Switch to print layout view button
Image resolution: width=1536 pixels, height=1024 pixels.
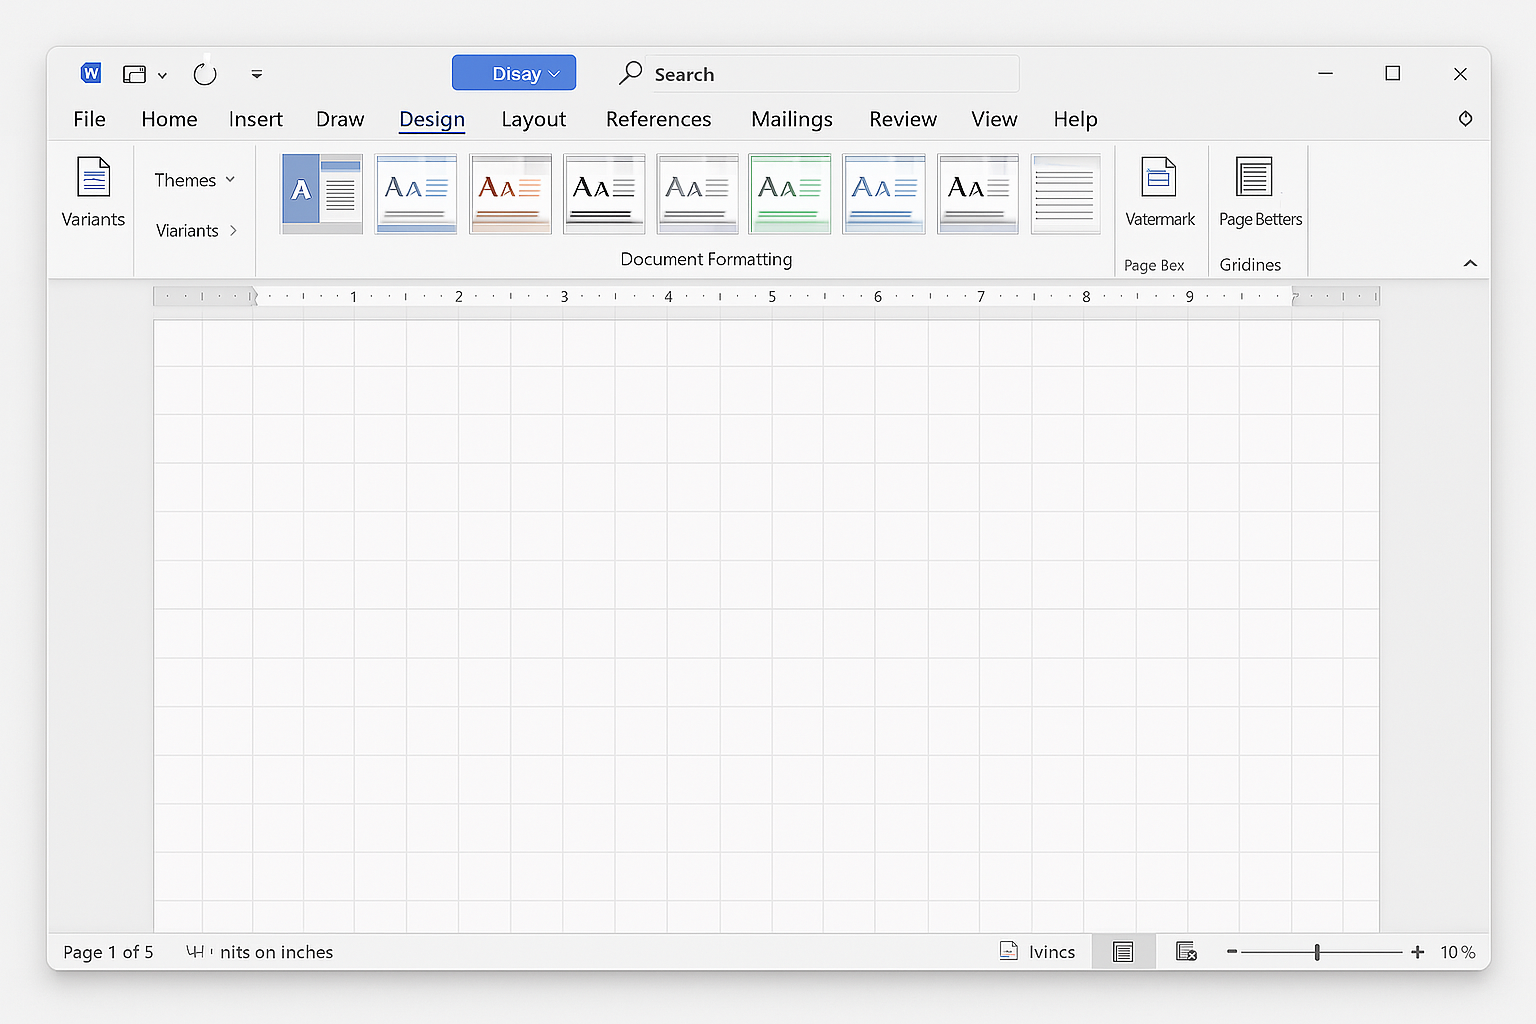[1123, 952]
